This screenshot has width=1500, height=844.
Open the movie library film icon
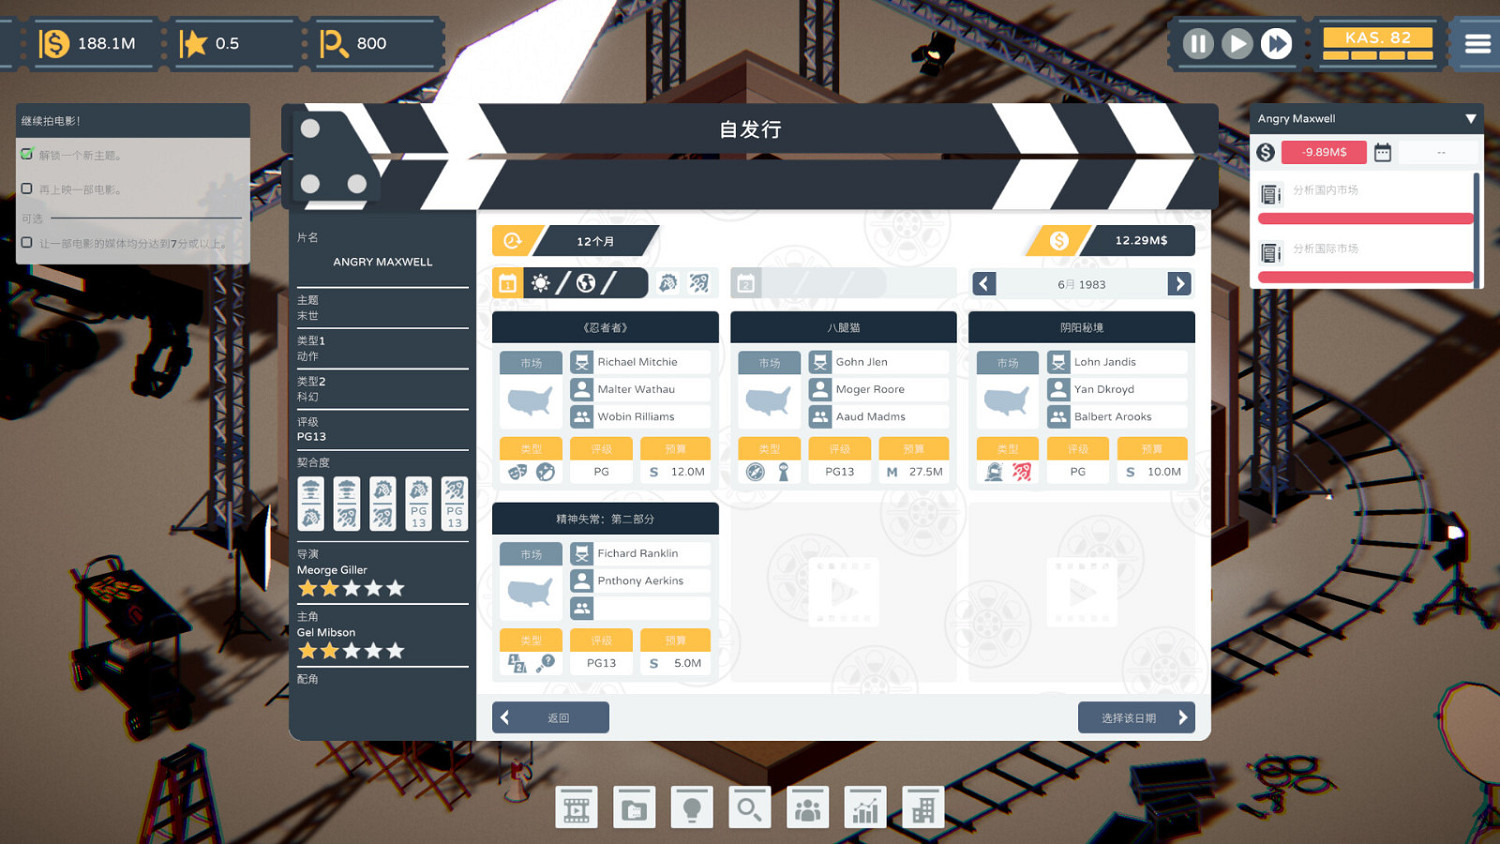point(575,807)
